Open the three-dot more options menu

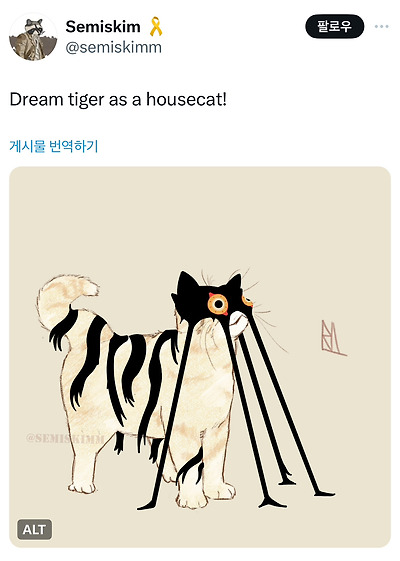click(x=381, y=26)
